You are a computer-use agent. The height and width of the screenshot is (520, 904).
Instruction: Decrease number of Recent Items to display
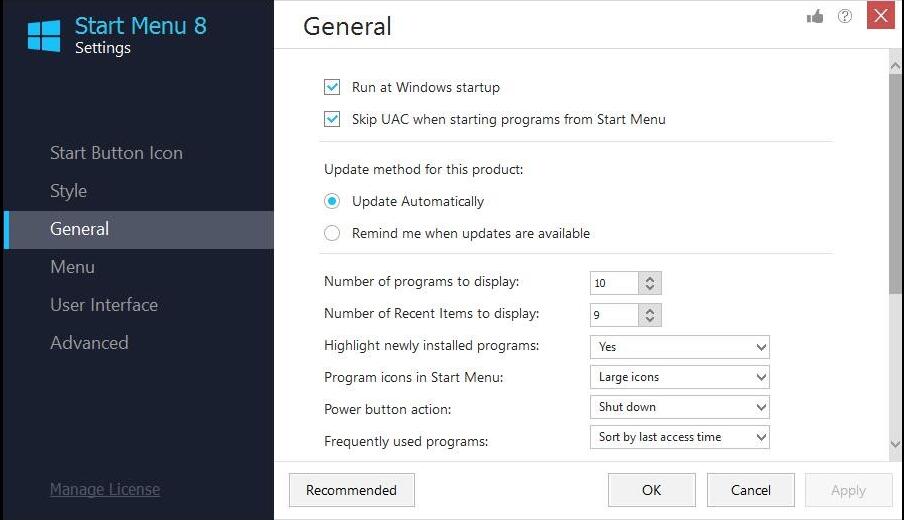(650, 319)
